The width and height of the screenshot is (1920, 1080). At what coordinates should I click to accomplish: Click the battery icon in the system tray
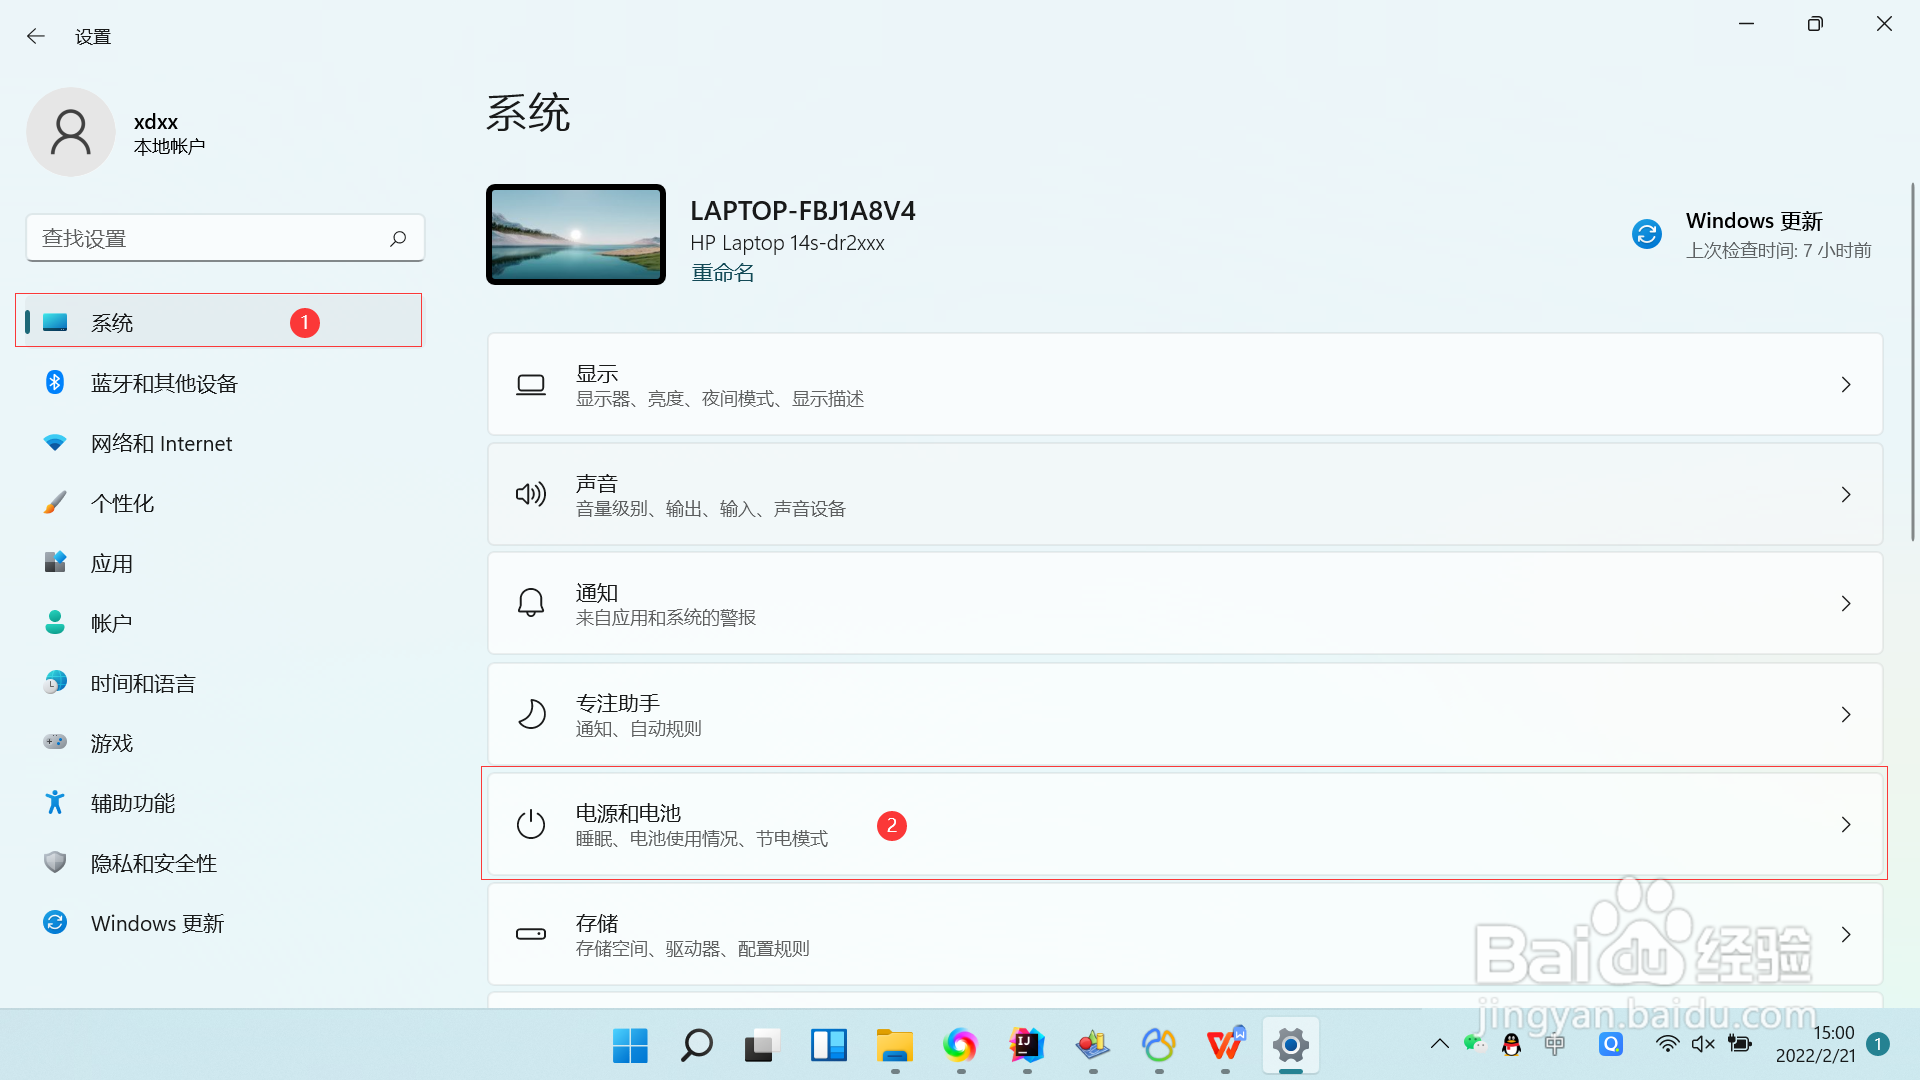pyautogui.click(x=1740, y=1043)
